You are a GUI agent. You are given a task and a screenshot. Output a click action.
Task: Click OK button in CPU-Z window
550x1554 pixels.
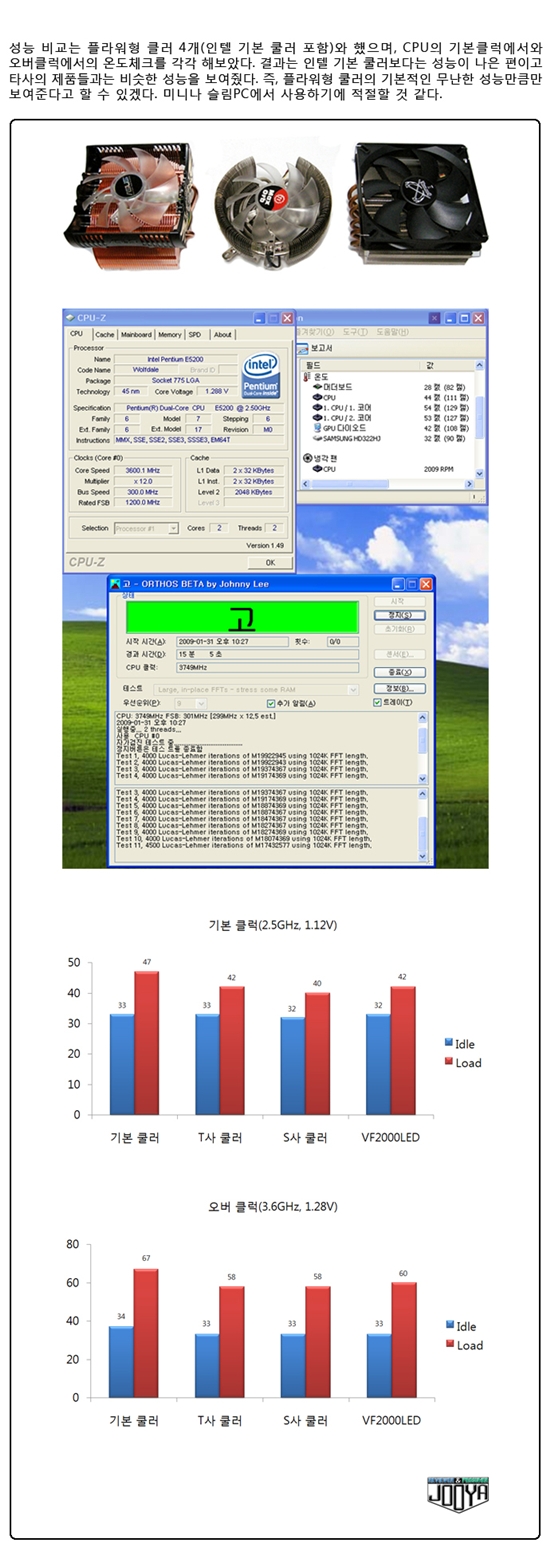(270, 563)
